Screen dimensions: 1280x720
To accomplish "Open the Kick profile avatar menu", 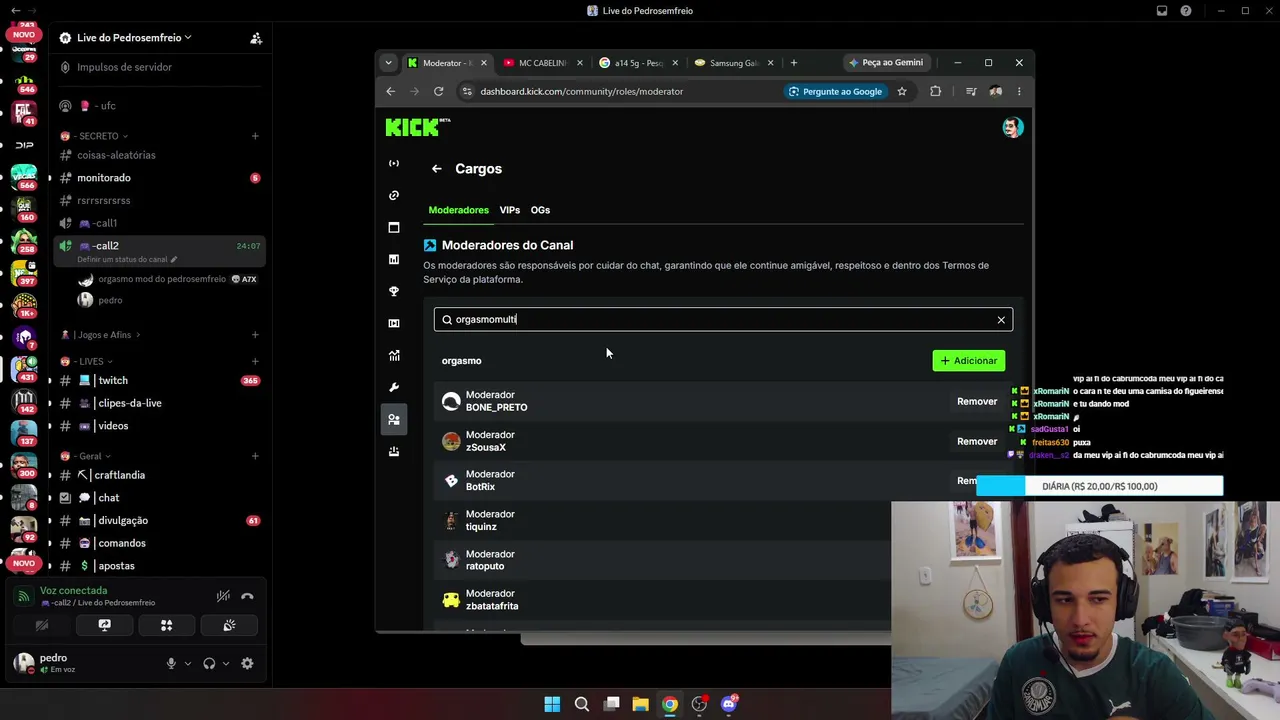I will (1012, 127).
